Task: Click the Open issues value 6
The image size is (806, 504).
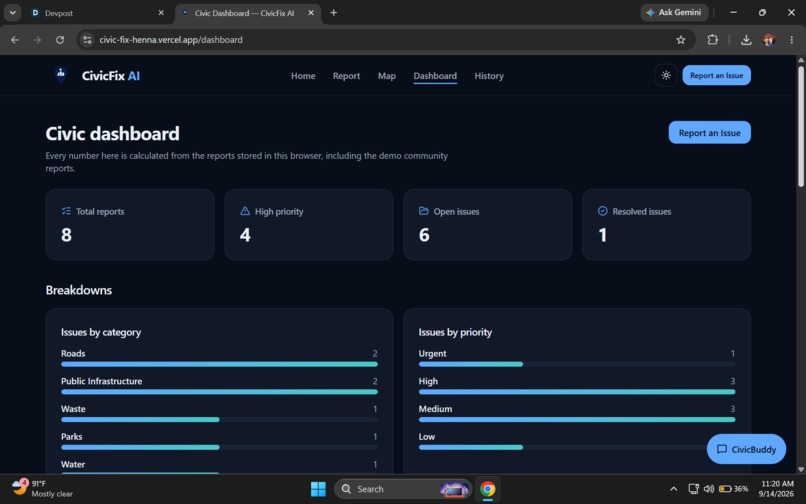Action: pos(424,235)
